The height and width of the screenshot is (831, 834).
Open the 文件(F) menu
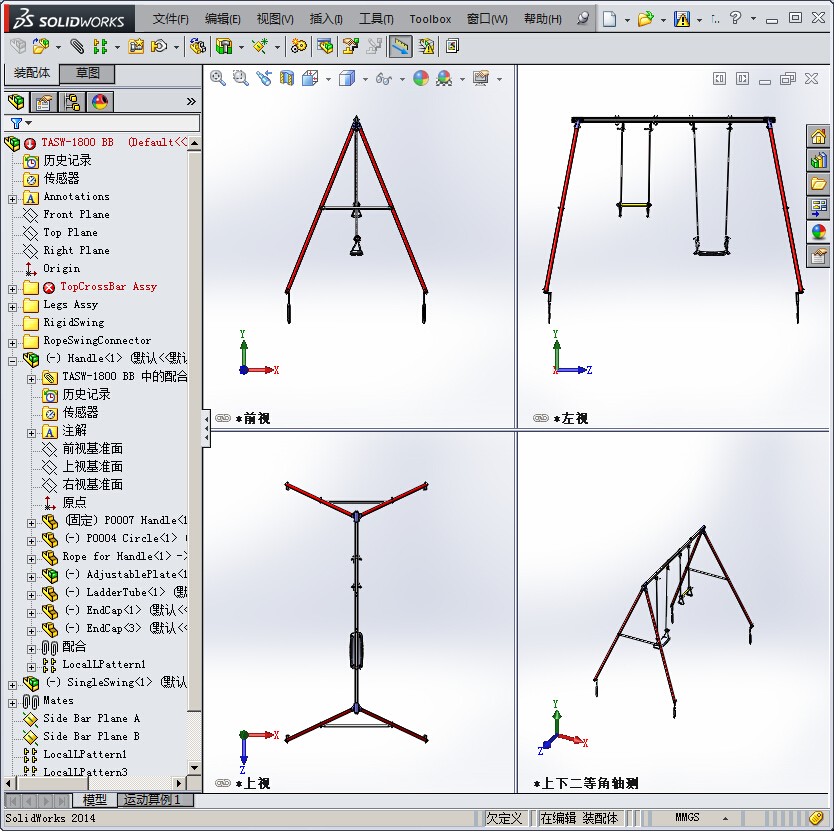click(x=170, y=19)
